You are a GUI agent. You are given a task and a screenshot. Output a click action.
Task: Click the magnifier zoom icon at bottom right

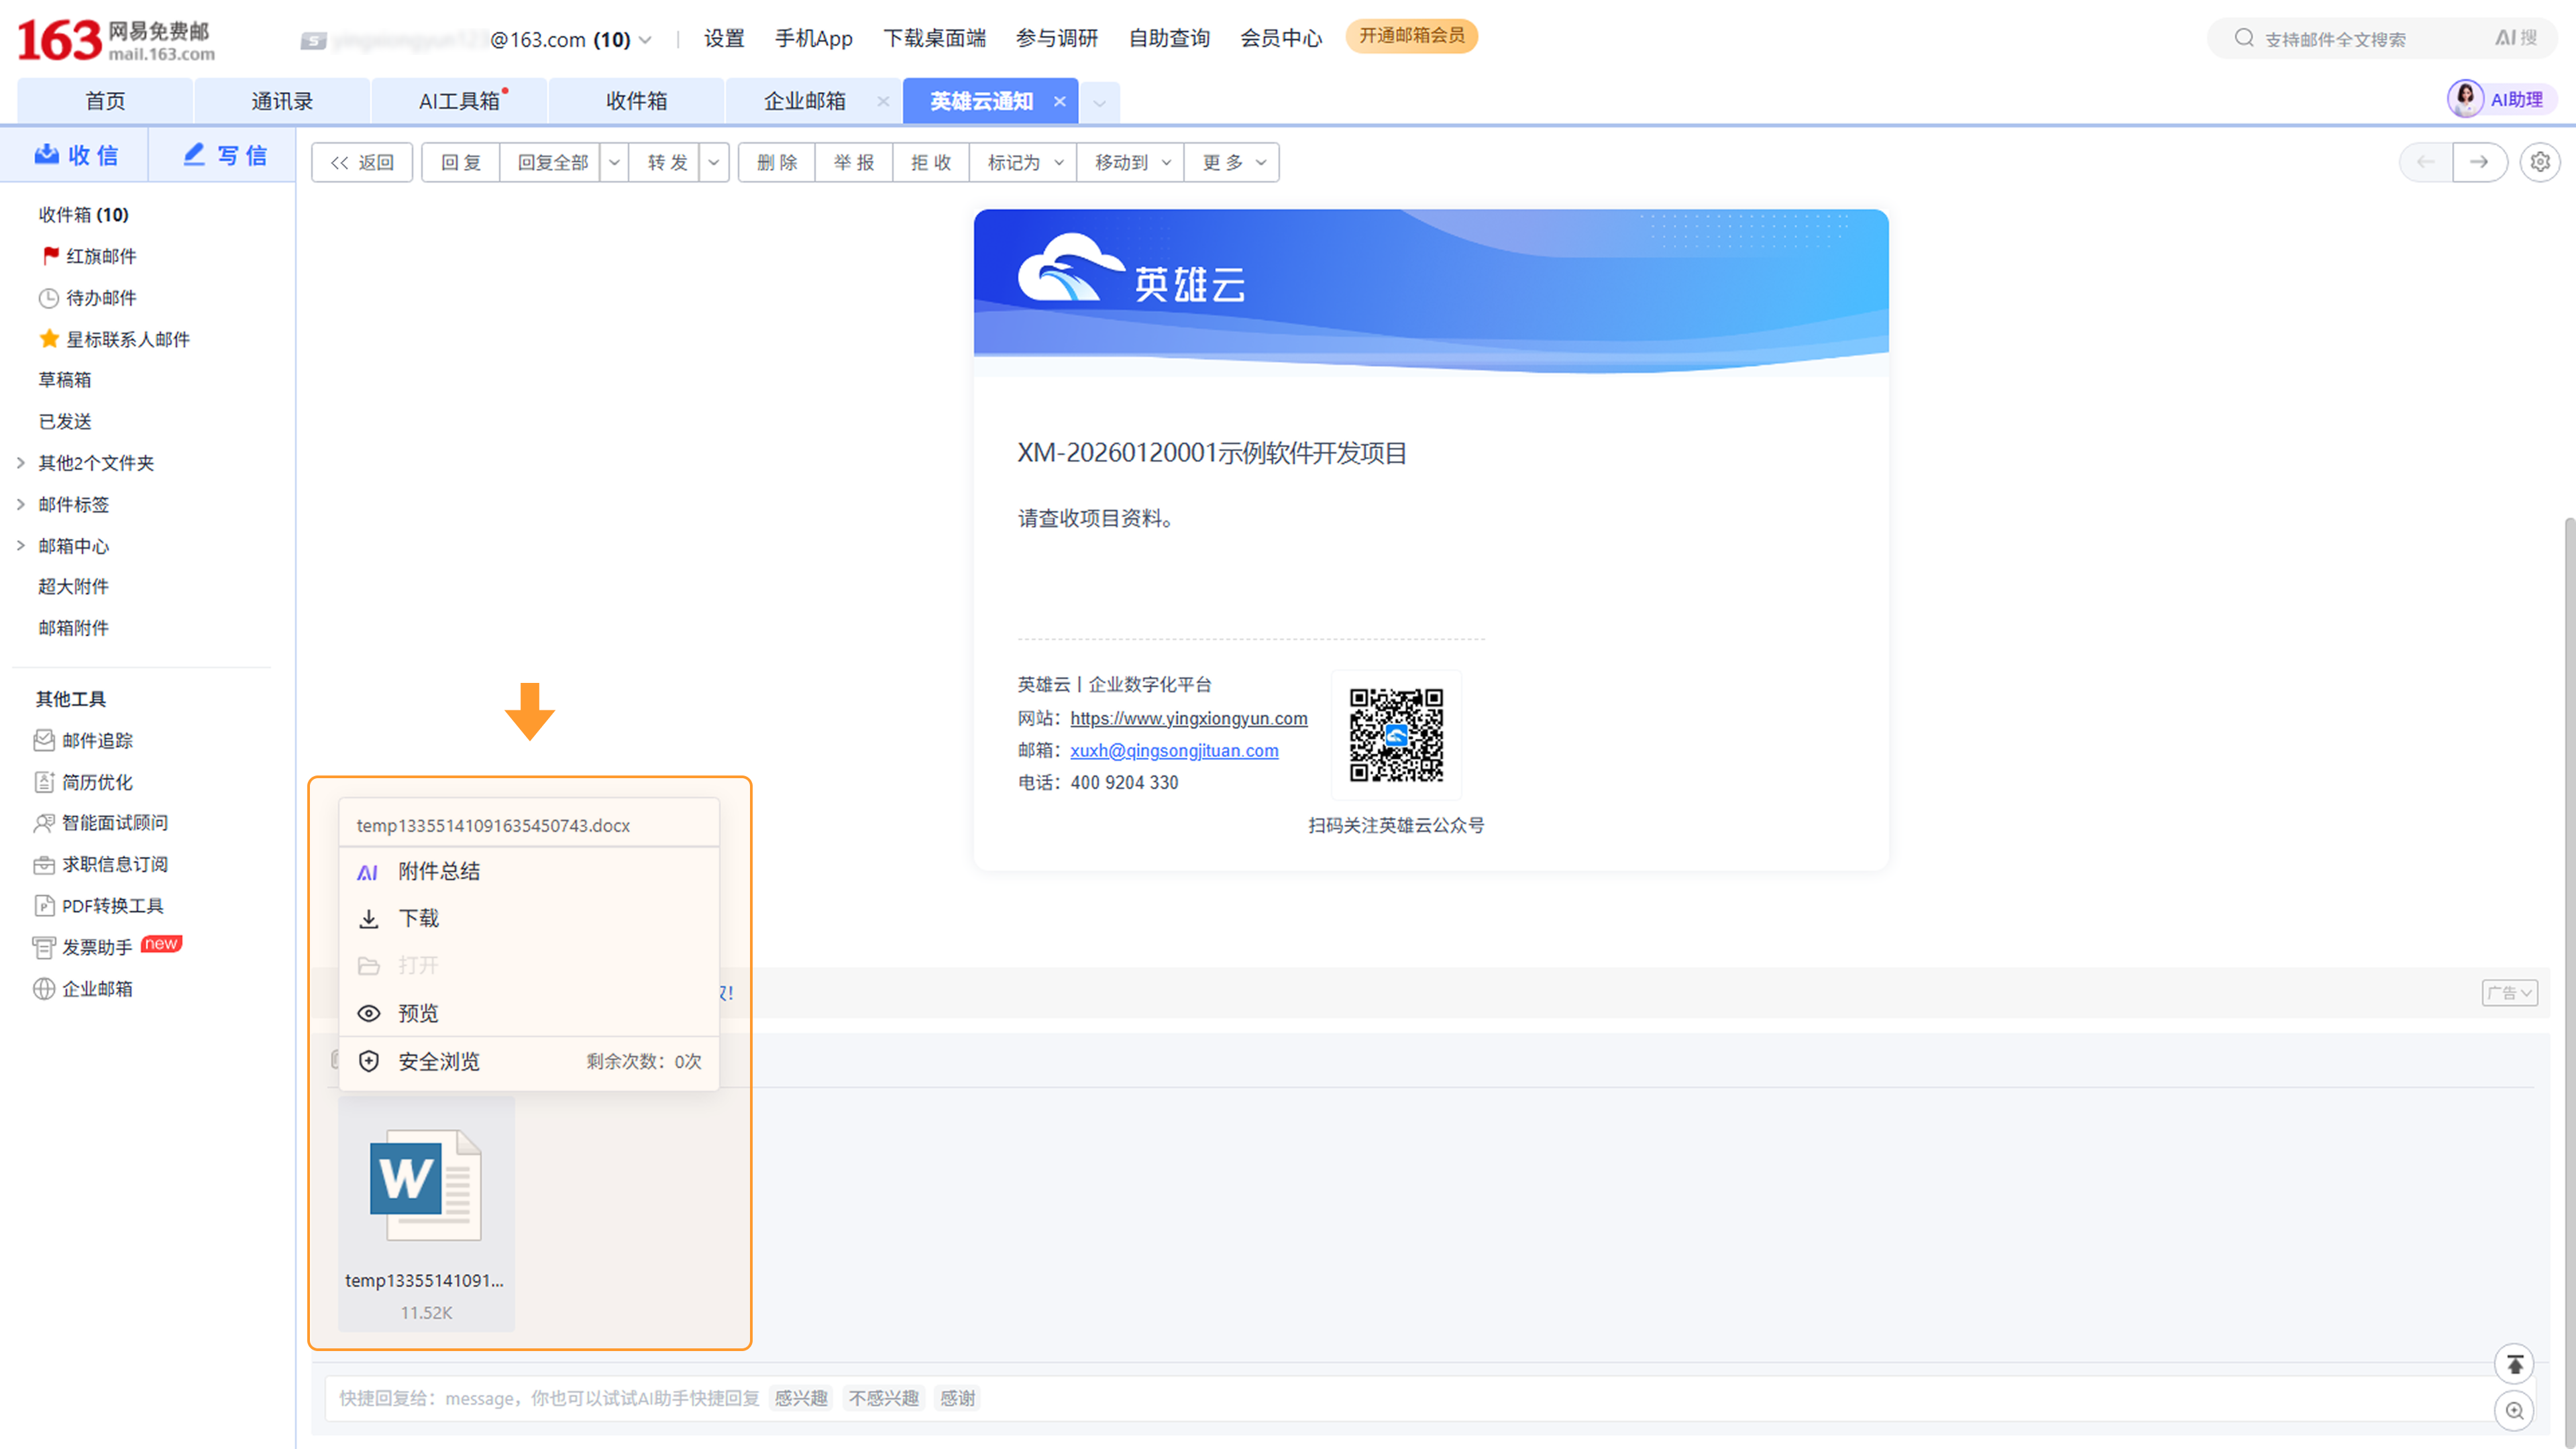pyautogui.click(x=2514, y=1410)
